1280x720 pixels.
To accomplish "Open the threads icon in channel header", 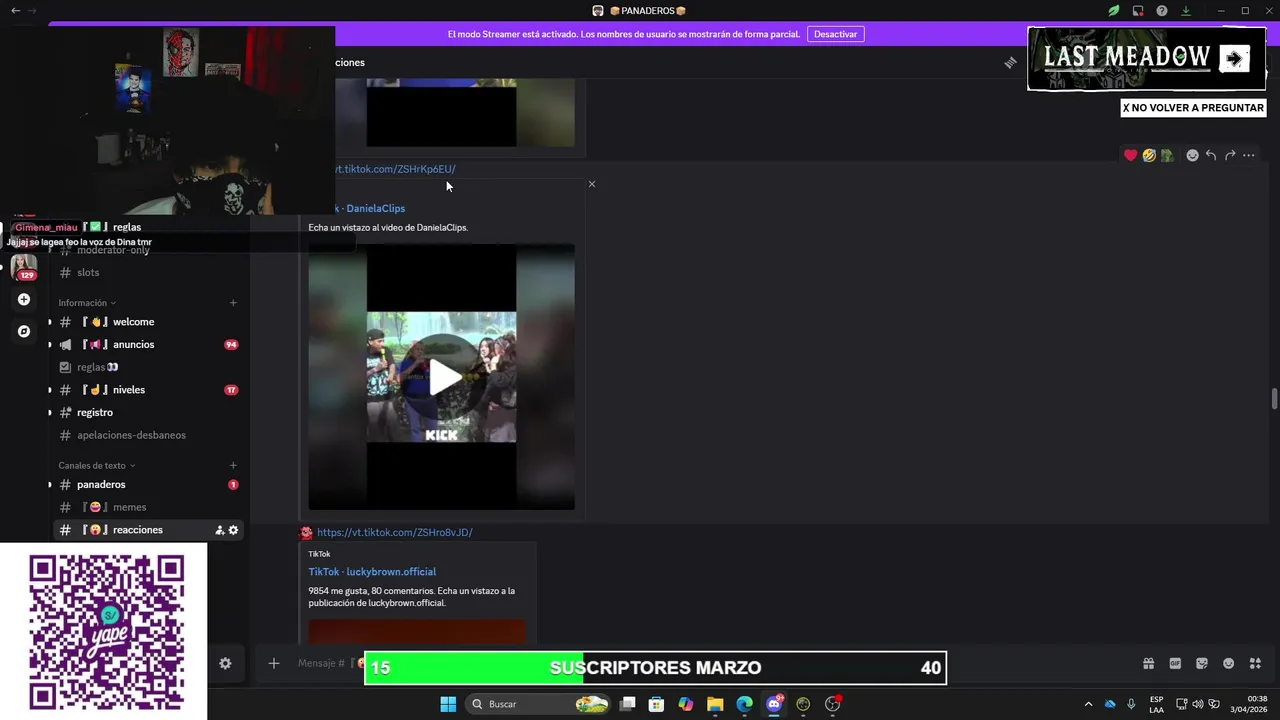I will pyautogui.click(x=1010, y=62).
